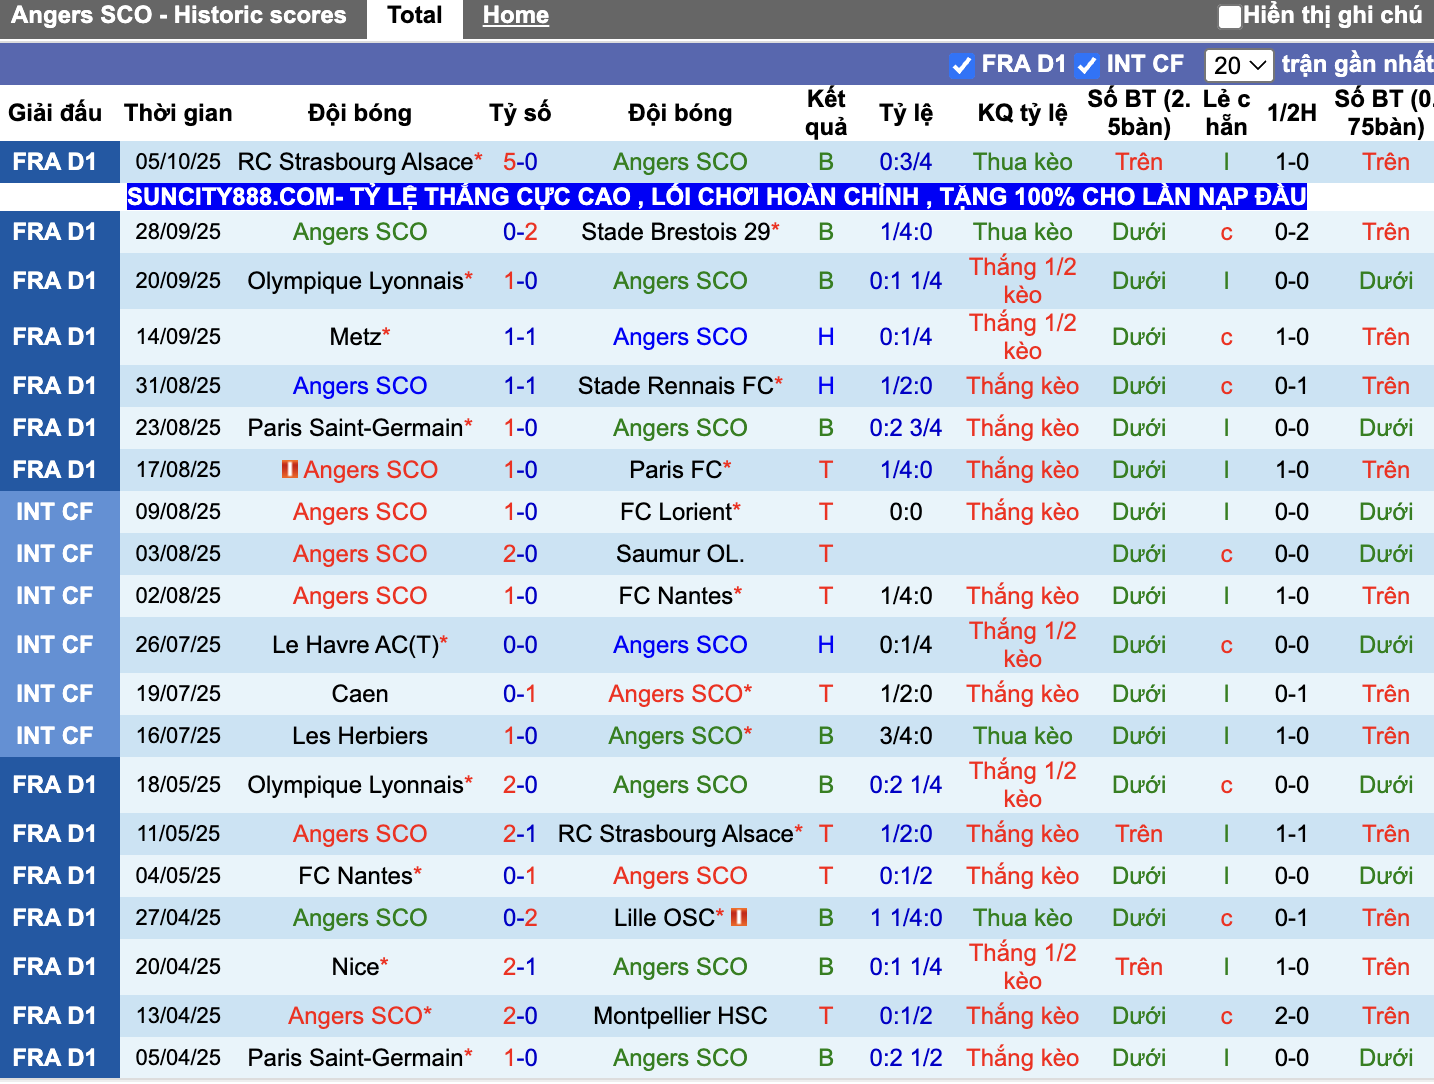Switch to the Home tab
This screenshot has height=1084, width=1434.
pos(515,16)
